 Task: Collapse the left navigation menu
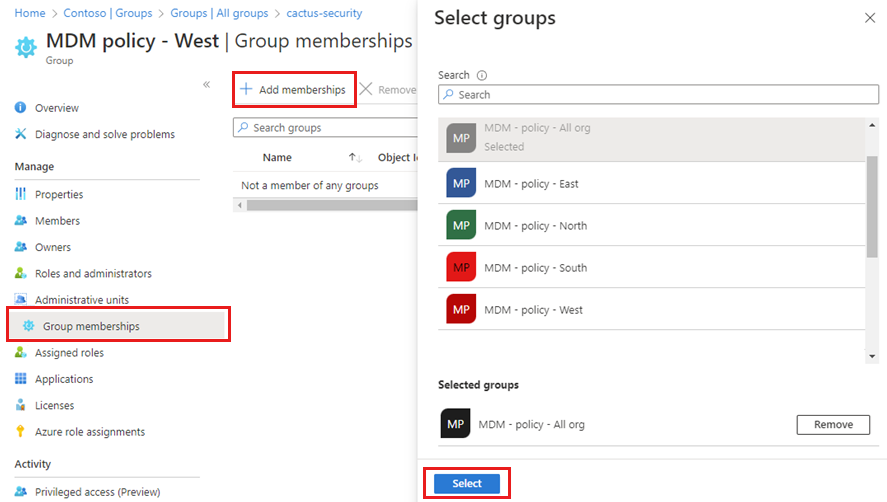tap(207, 85)
